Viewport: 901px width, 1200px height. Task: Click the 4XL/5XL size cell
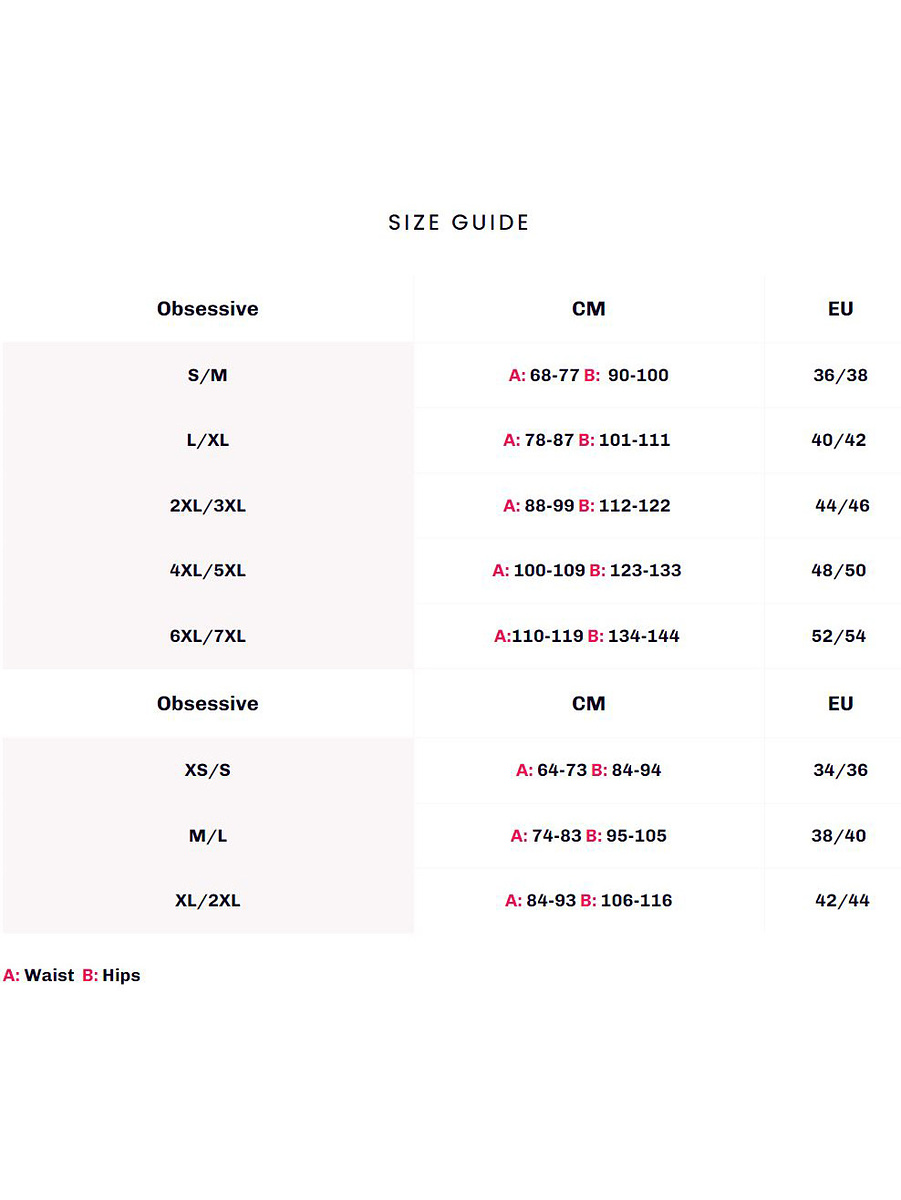208,571
